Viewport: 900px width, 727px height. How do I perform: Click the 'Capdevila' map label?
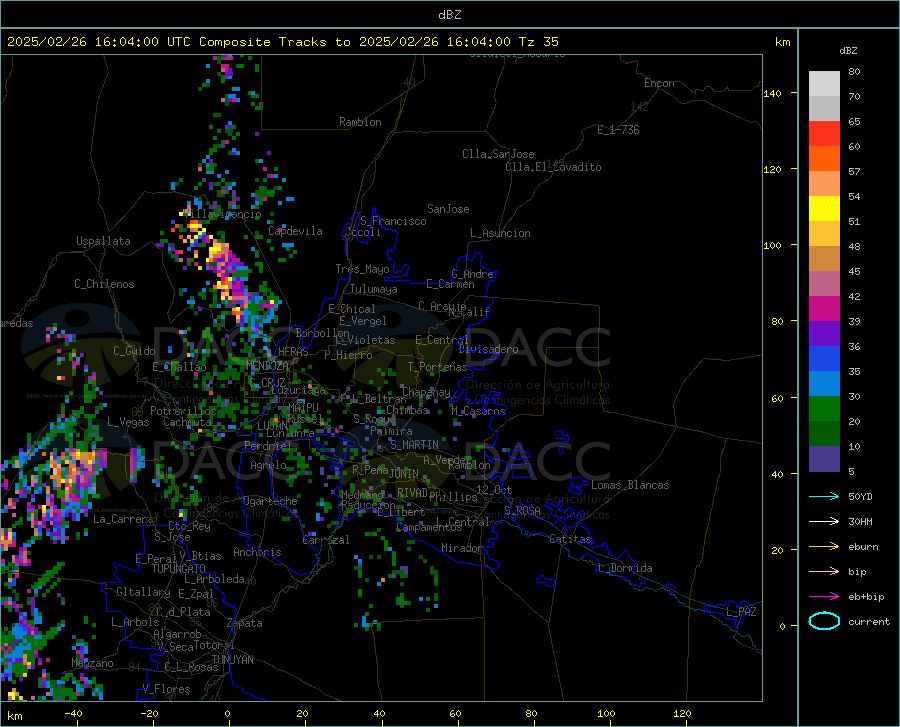click(x=295, y=231)
